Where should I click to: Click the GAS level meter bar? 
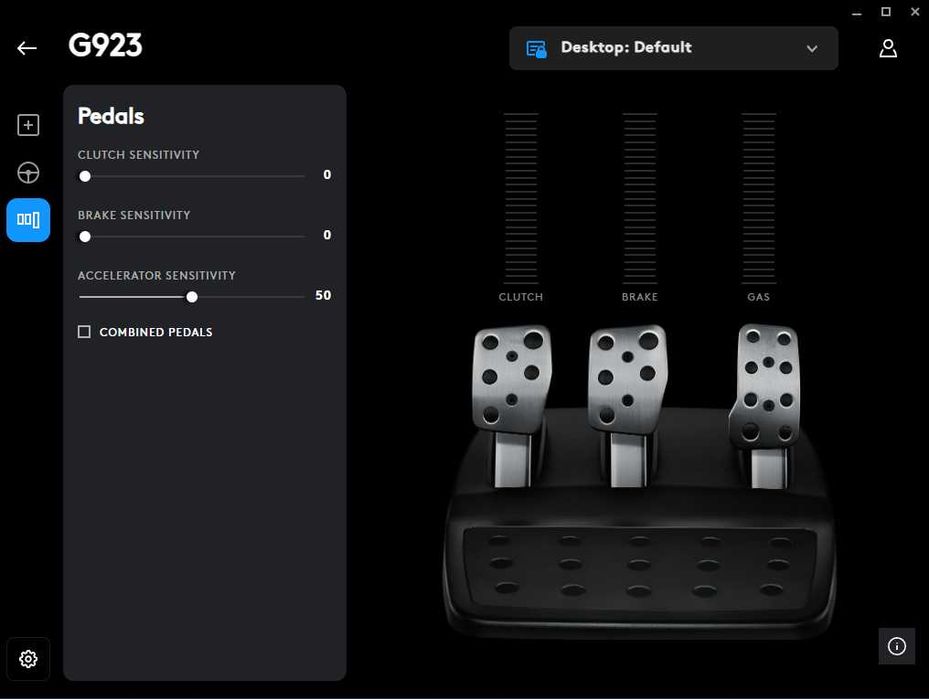(x=758, y=198)
